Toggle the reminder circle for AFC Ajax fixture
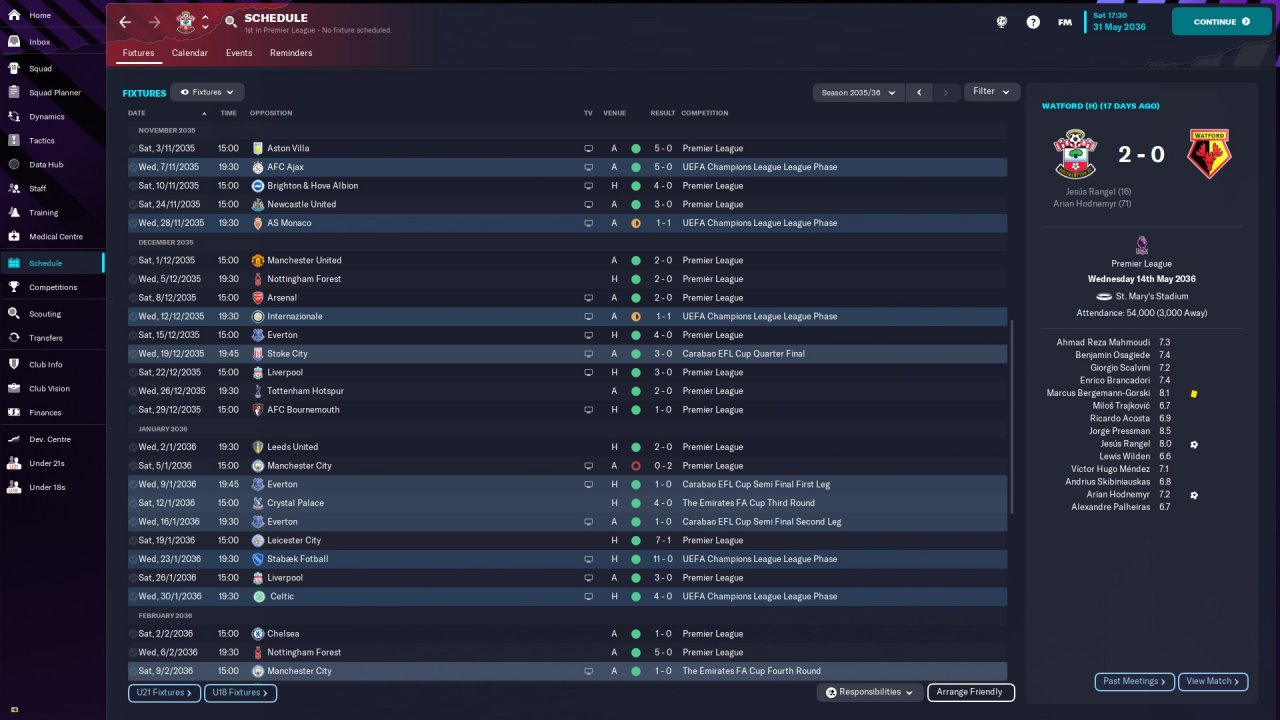Image resolution: width=1280 pixels, height=720 pixels. tap(133, 167)
